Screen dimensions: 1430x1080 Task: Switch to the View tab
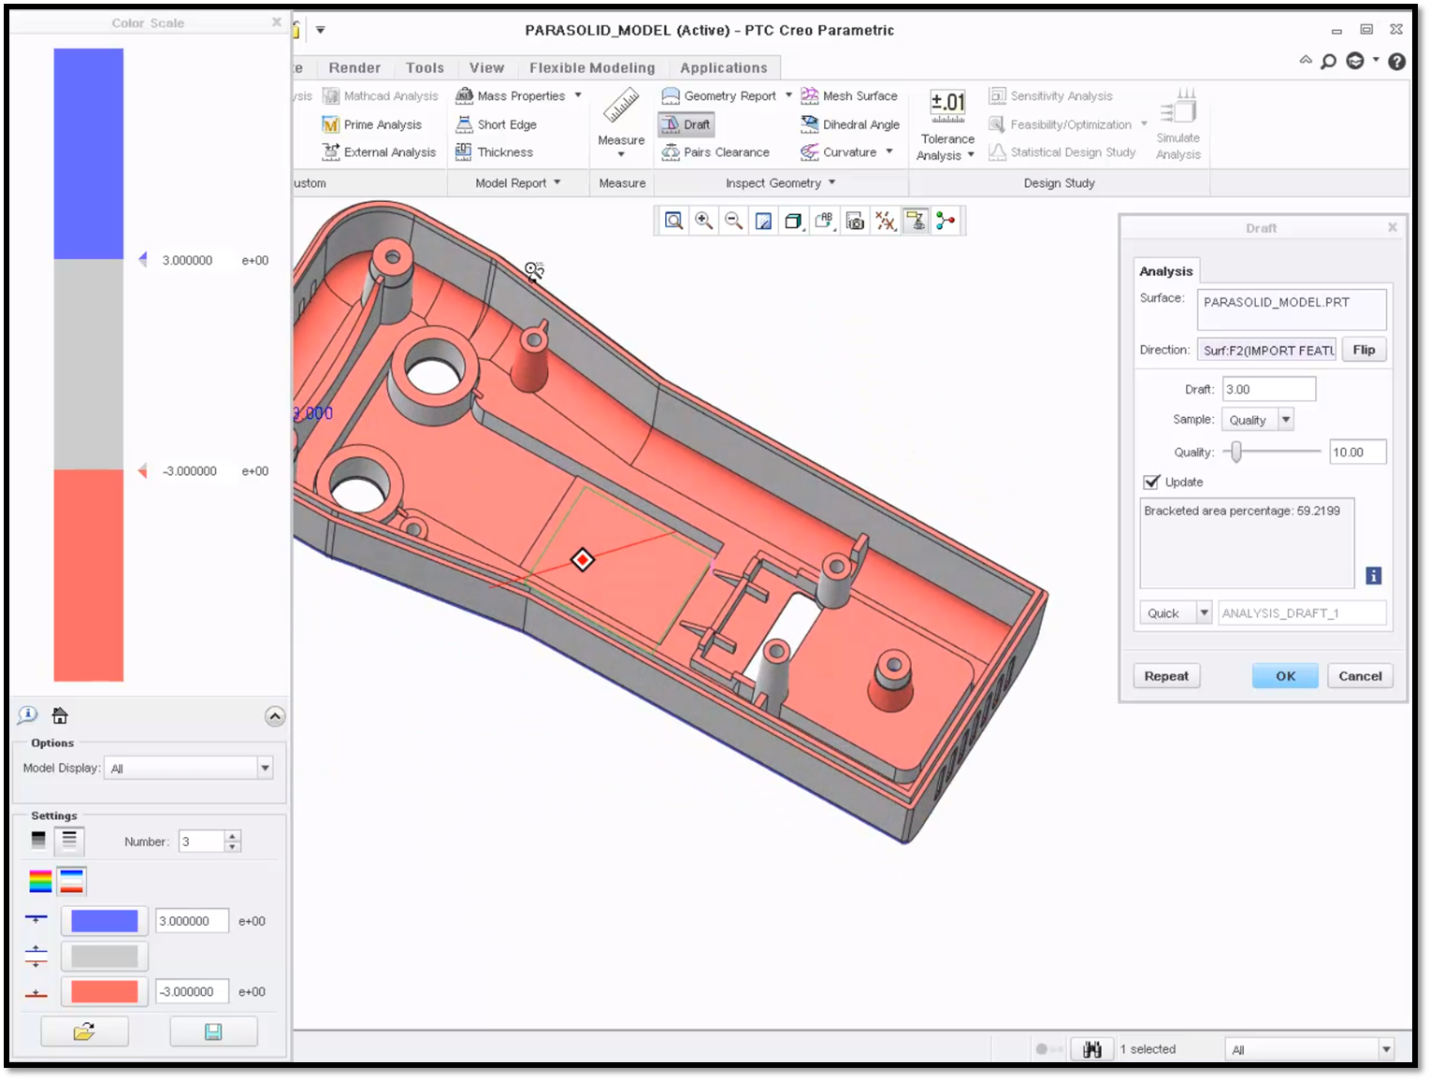tap(487, 68)
